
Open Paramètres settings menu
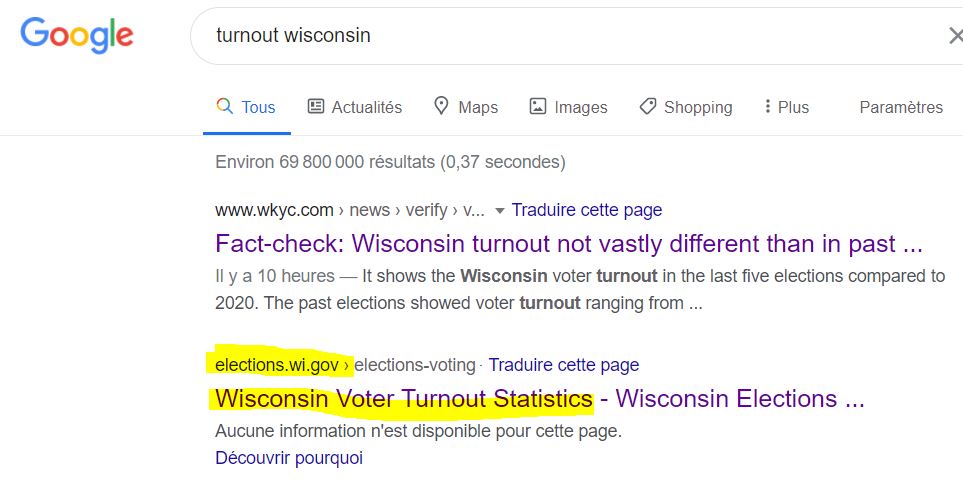tap(901, 107)
